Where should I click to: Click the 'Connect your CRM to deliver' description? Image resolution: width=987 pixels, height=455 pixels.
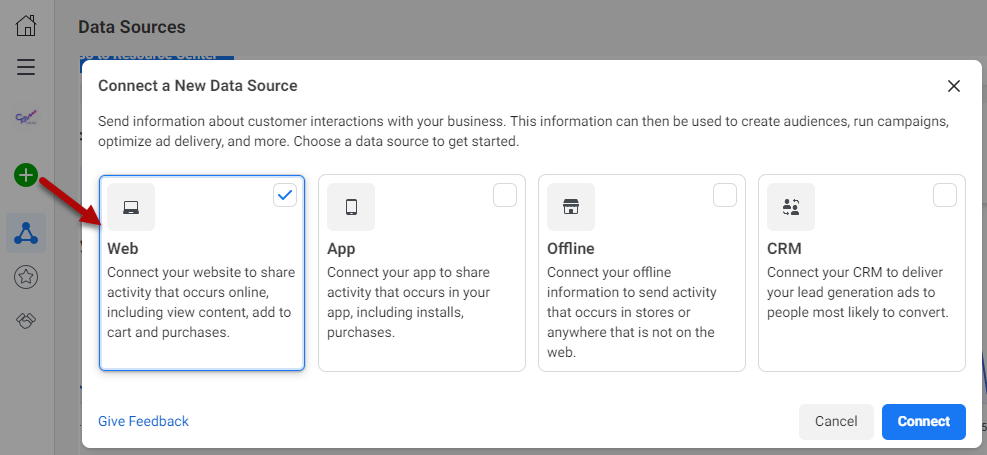(858, 293)
